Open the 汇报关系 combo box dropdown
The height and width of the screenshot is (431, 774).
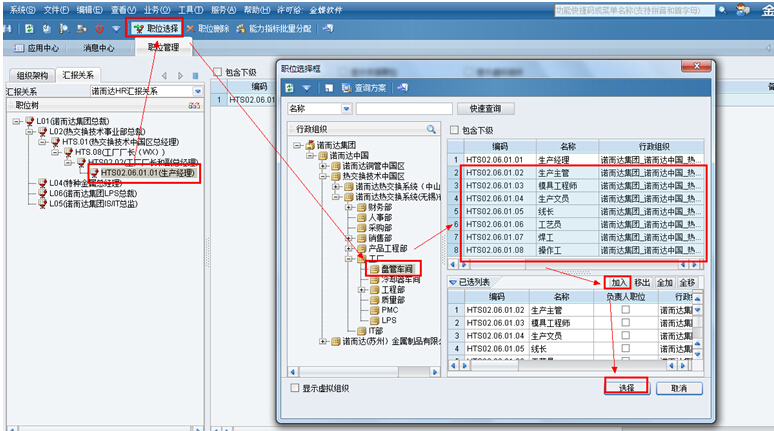pos(197,90)
